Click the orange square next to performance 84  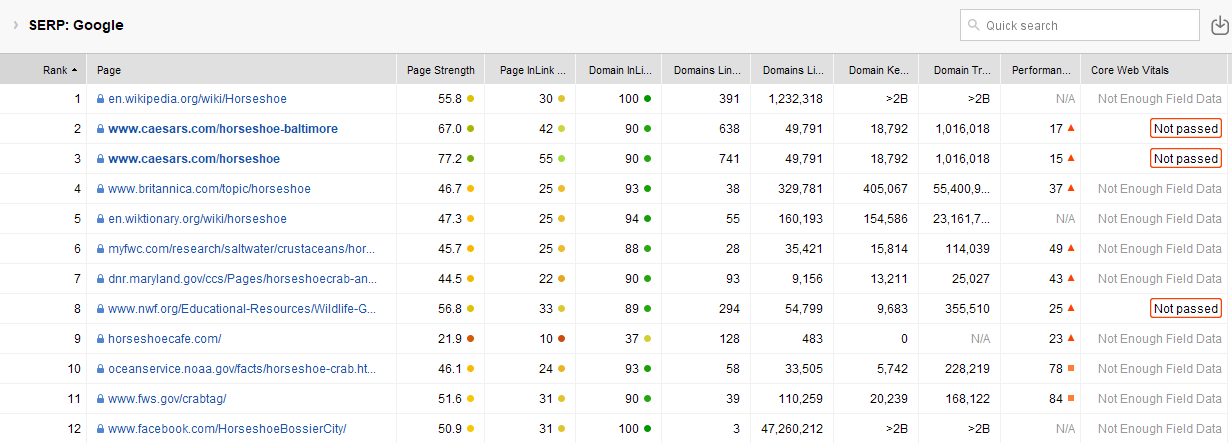click(1070, 399)
